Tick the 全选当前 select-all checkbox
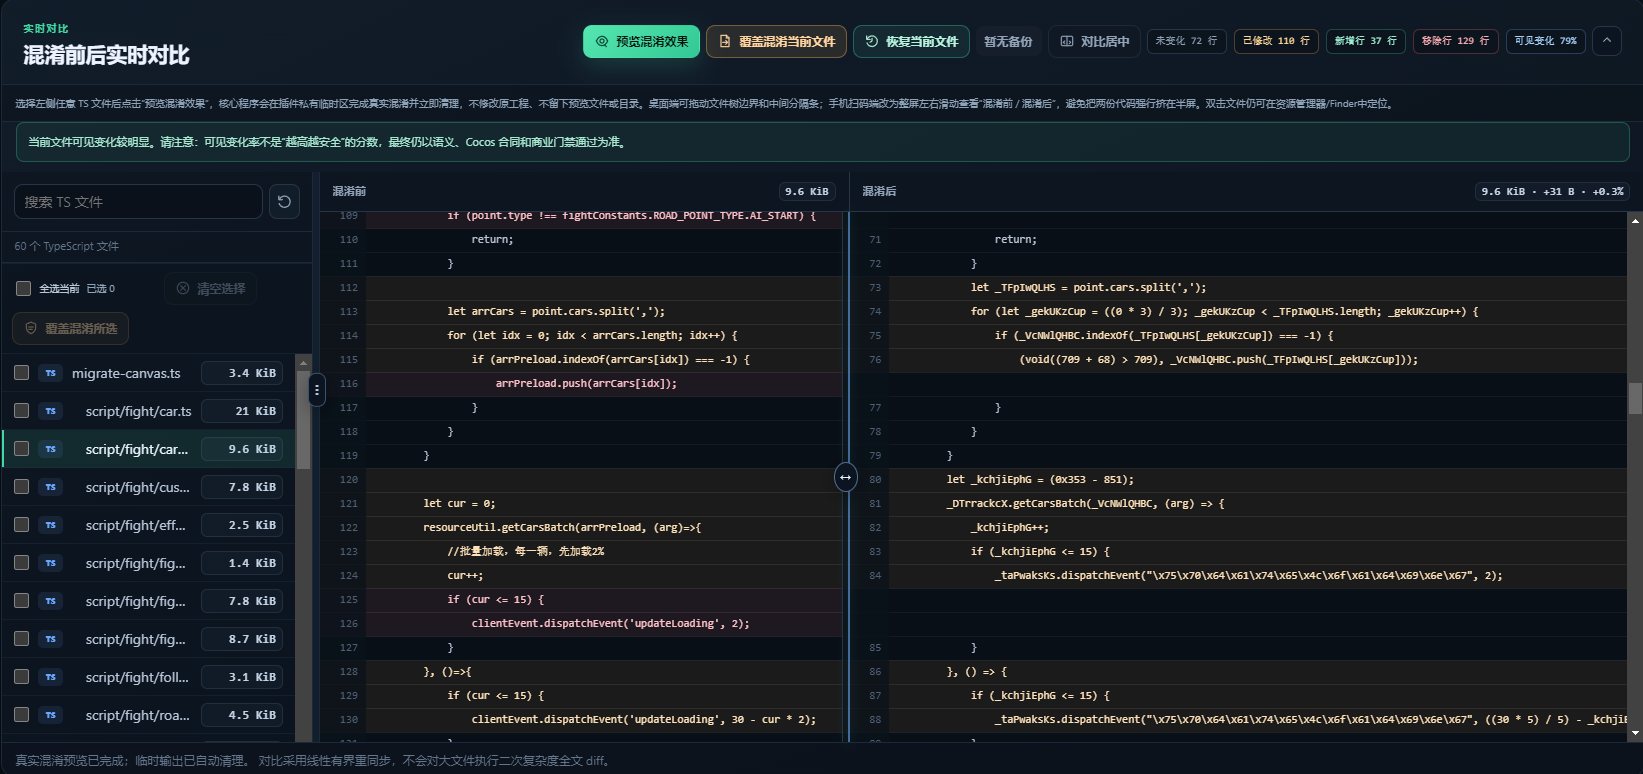 point(24,288)
